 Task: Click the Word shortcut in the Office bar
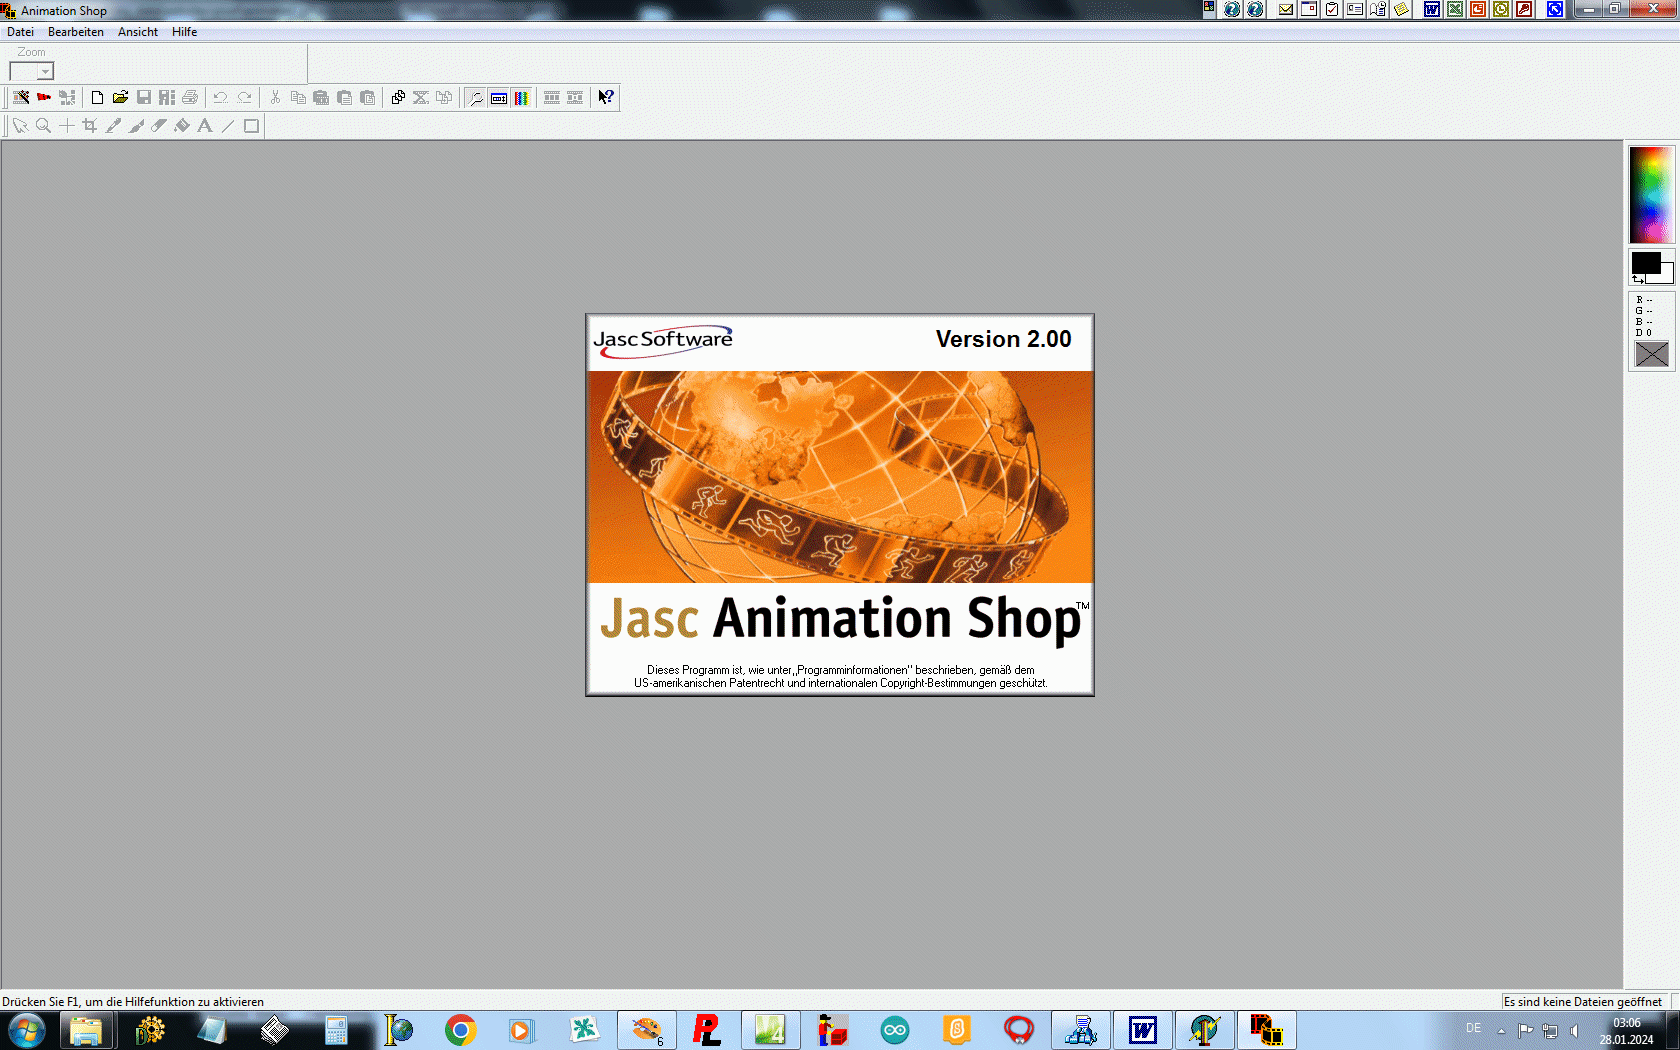[1432, 9]
